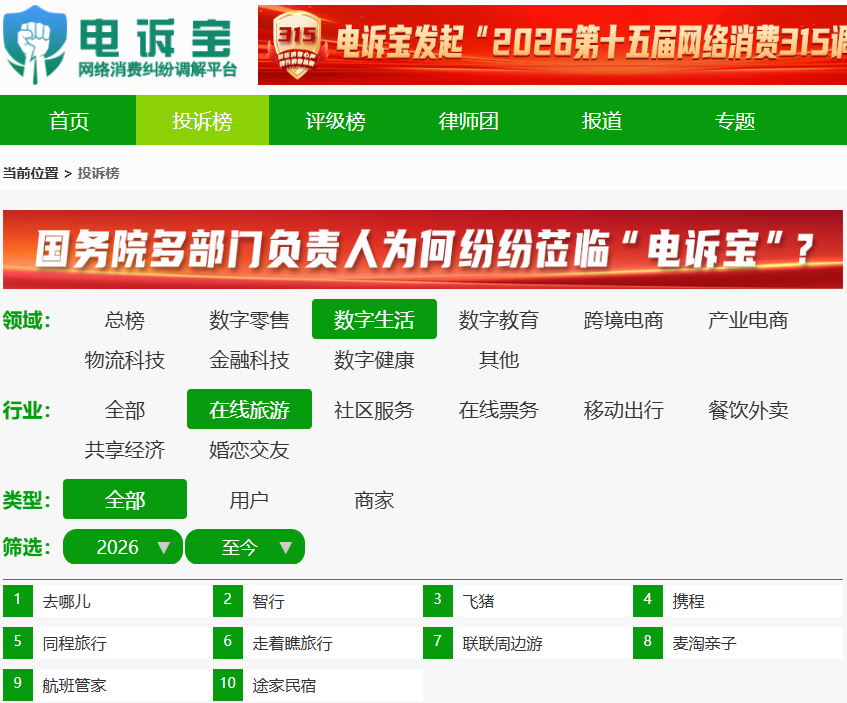Open the 2026第十五届网络消费315 top banner
847x703 pixels.
tap(552, 45)
